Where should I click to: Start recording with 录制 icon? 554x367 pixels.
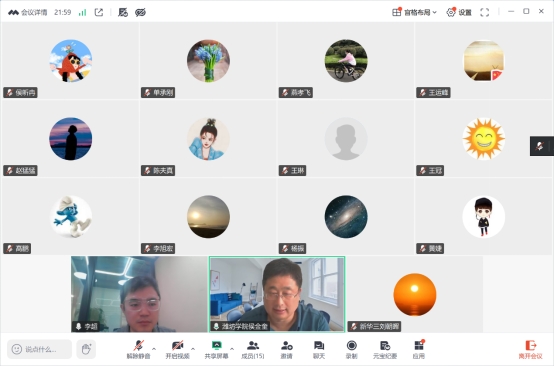[x=352, y=349]
